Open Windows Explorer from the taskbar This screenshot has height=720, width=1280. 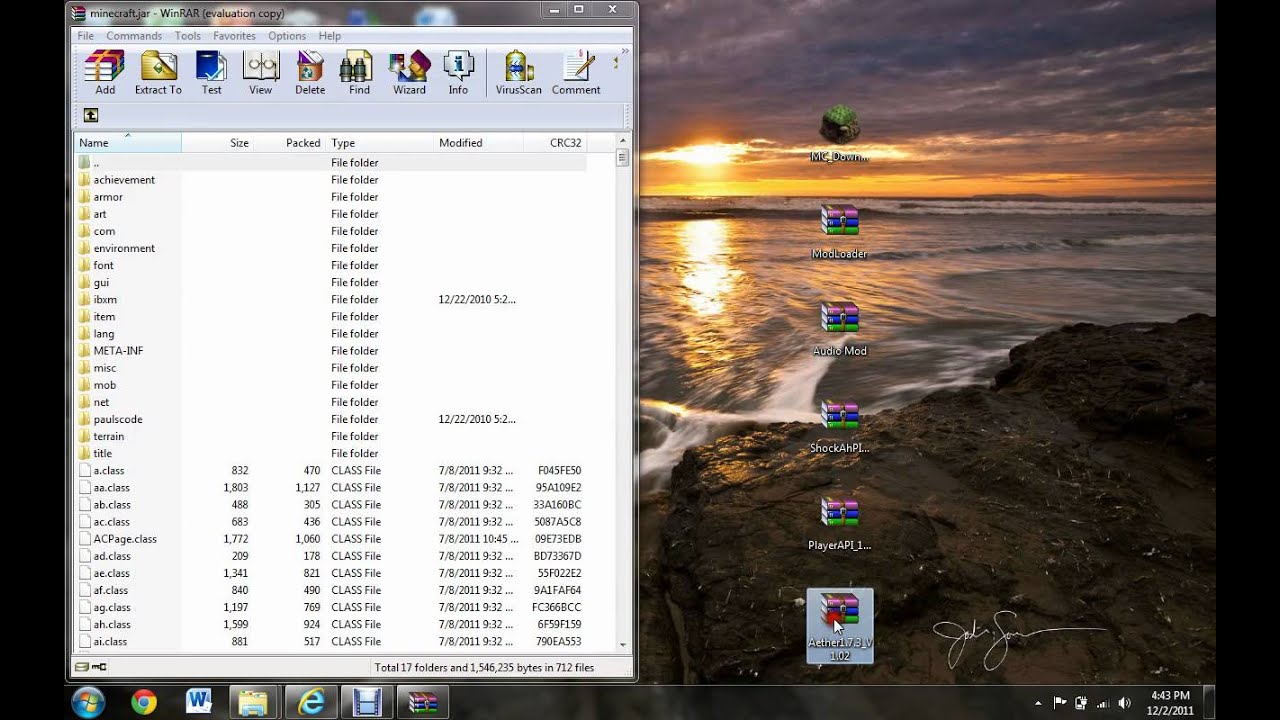pos(254,702)
